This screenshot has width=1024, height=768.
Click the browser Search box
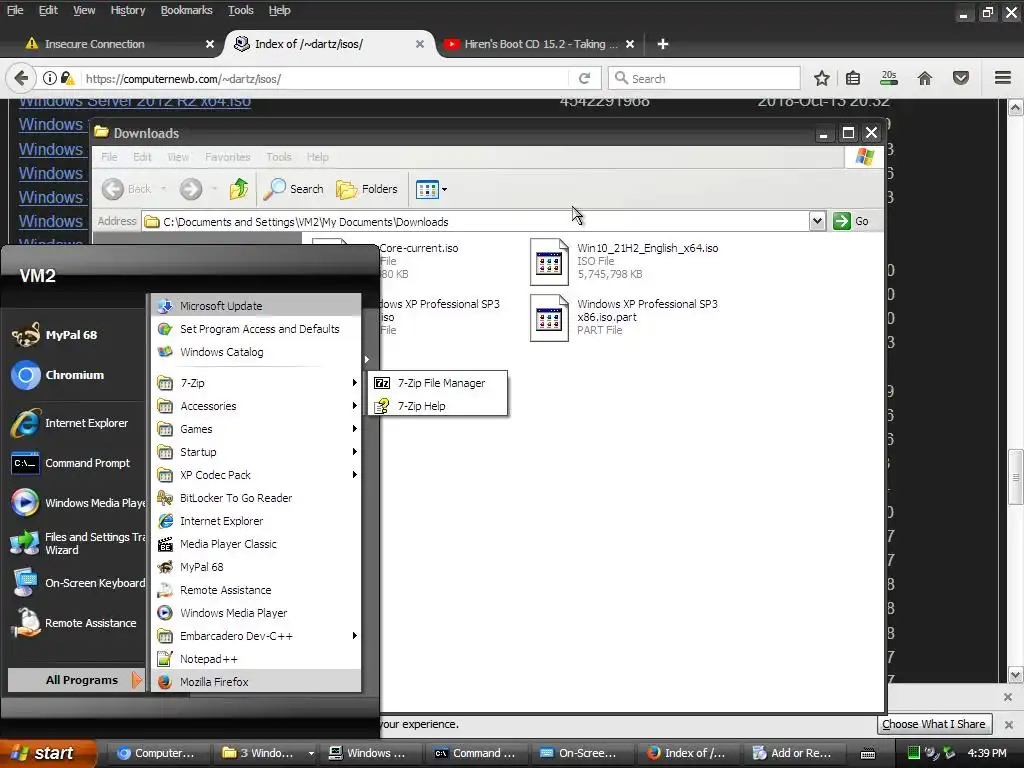(x=704, y=78)
